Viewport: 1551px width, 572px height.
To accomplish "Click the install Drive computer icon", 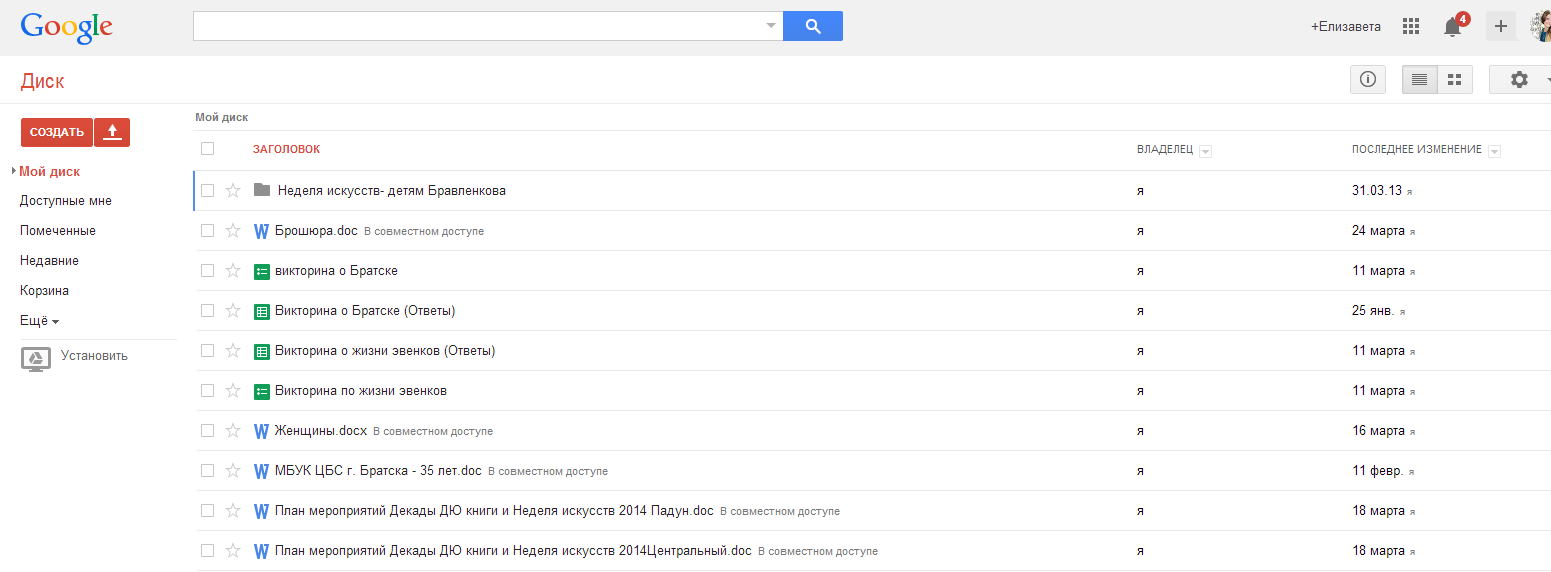I will [36, 360].
